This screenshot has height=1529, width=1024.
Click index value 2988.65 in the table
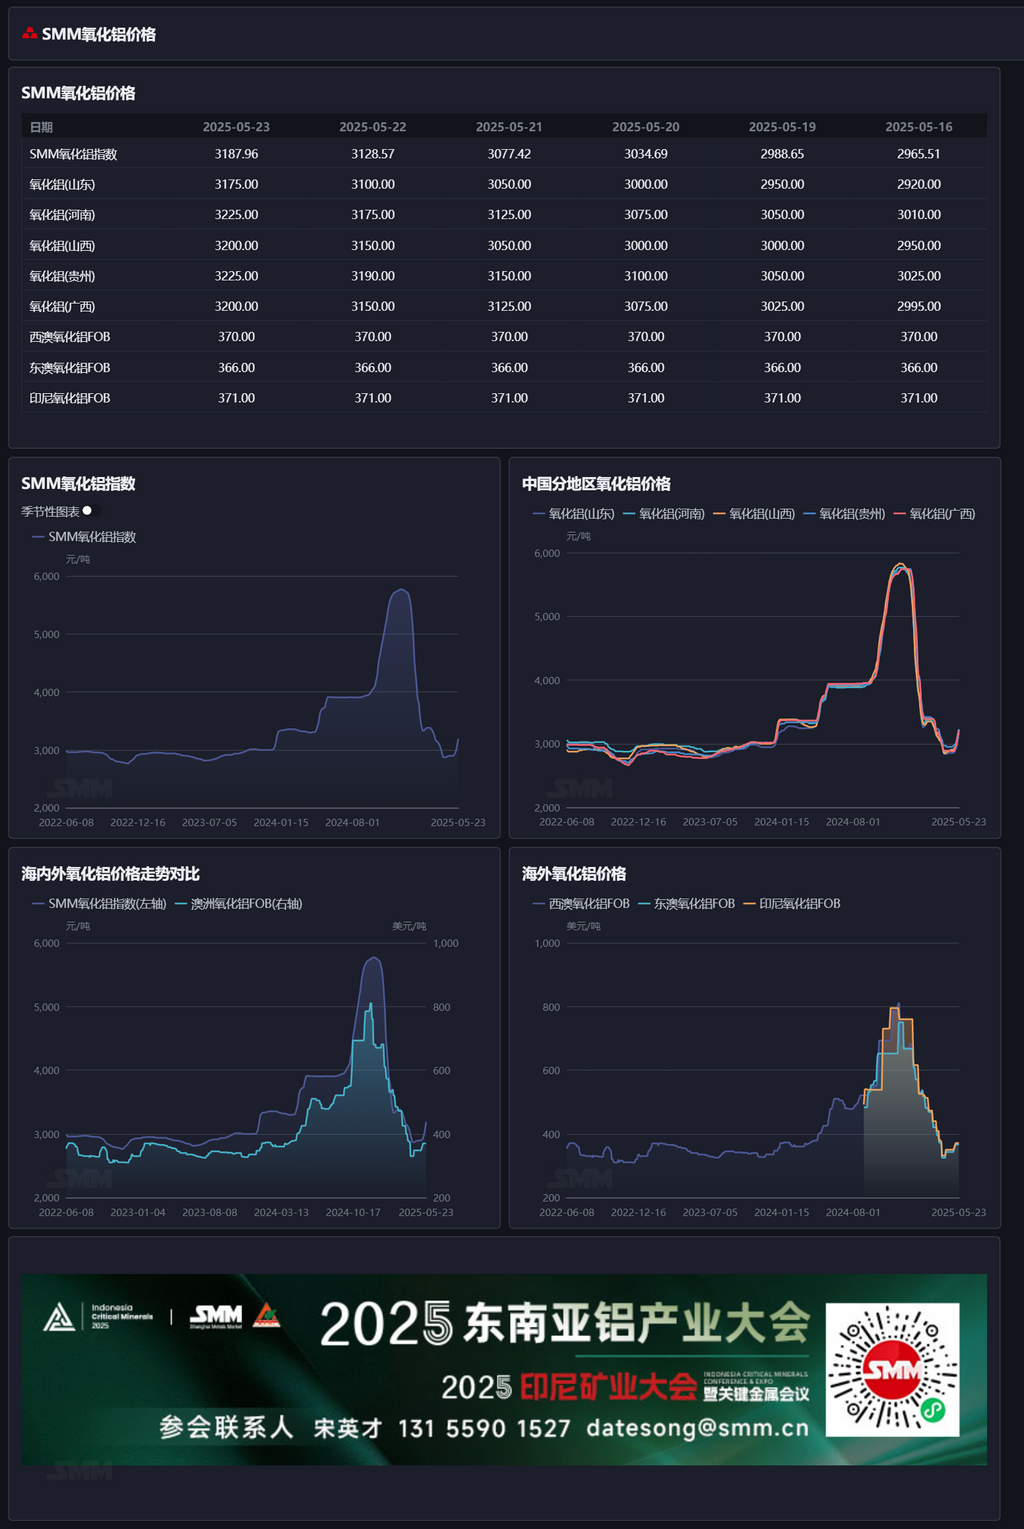[x=782, y=154]
